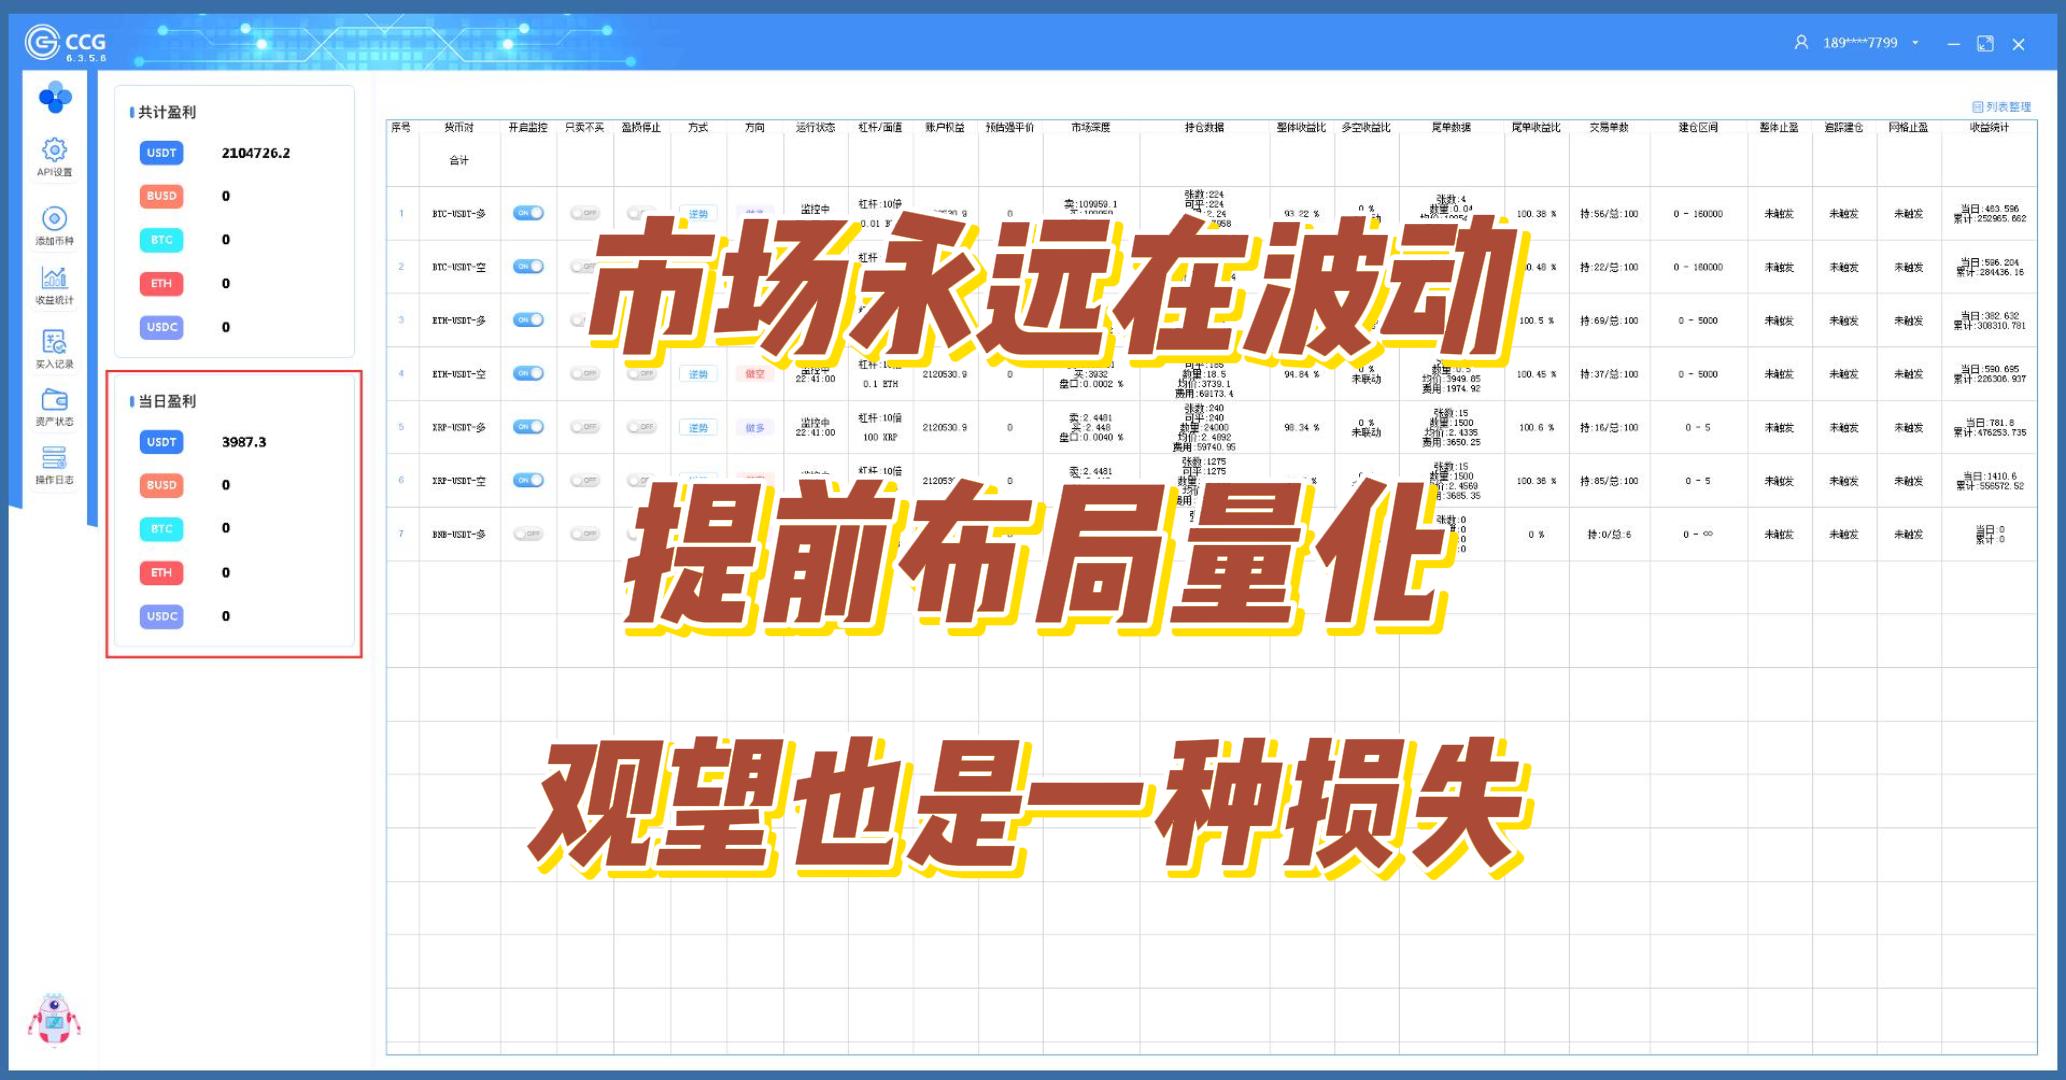Viewport: 2066px width, 1080px height.
Task: Click the 货币对 column header
Action: click(x=459, y=127)
